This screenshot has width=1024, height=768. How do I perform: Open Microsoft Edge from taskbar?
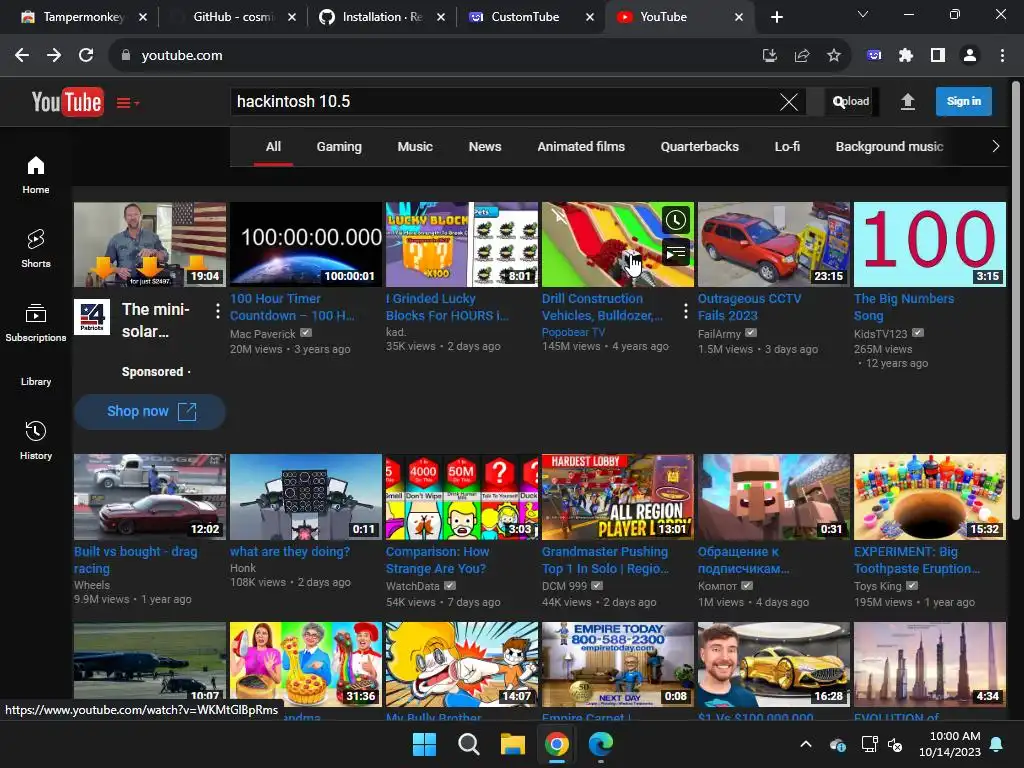click(x=601, y=744)
